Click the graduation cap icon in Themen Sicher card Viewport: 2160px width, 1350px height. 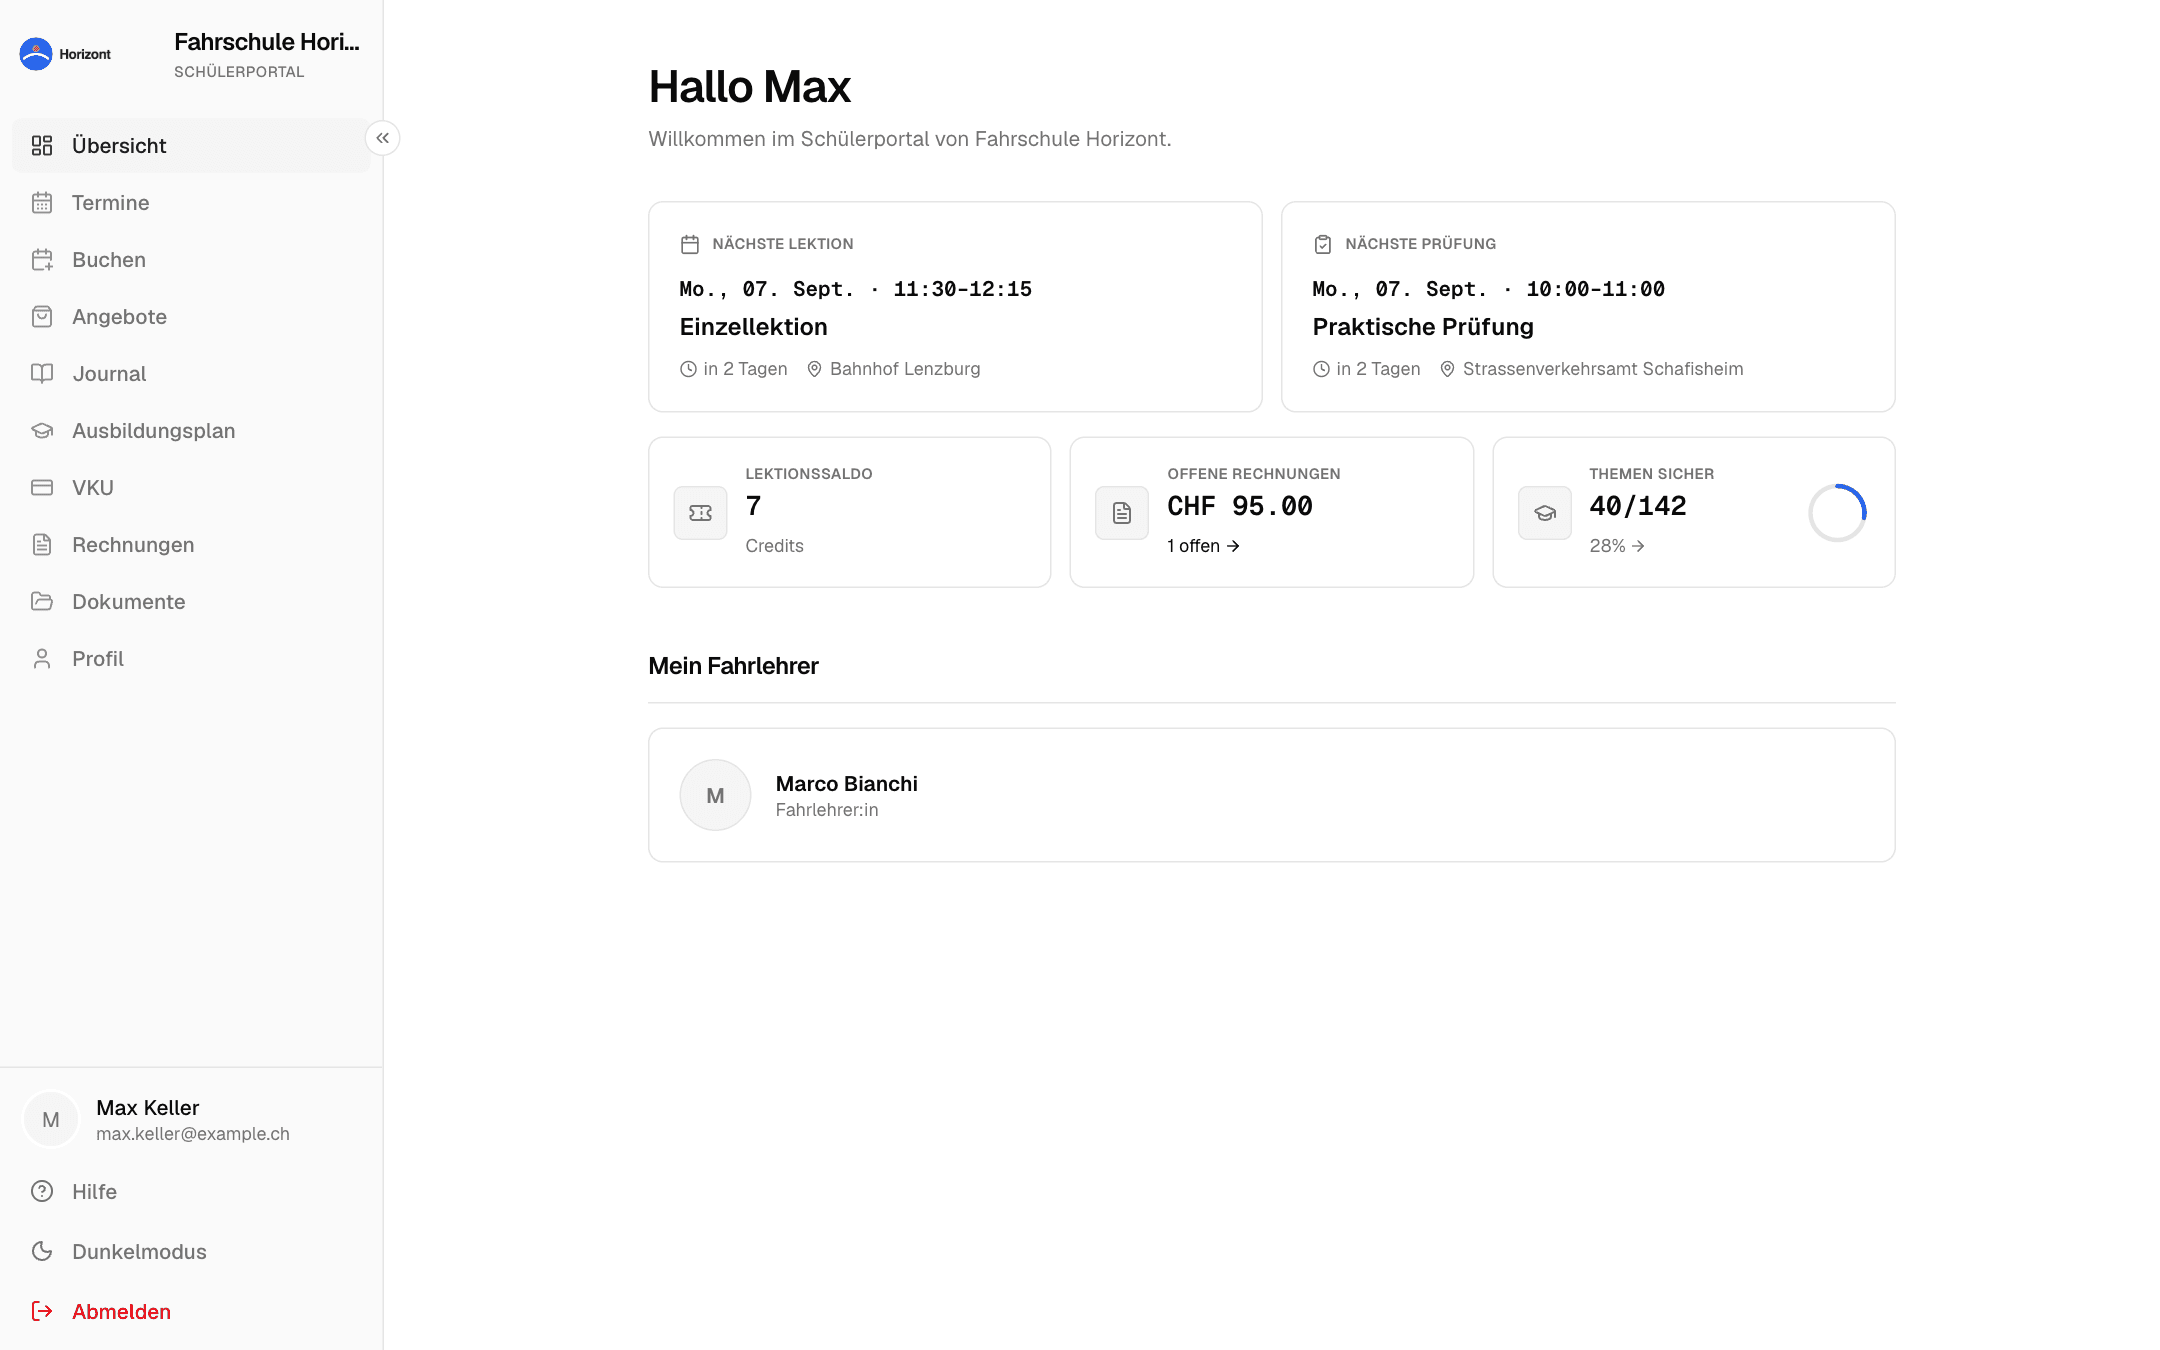pyautogui.click(x=1545, y=513)
